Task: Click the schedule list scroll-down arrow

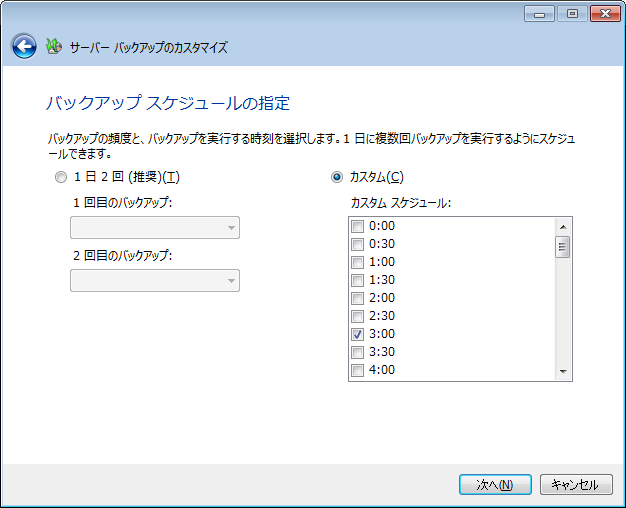Action: click(x=563, y=372)
